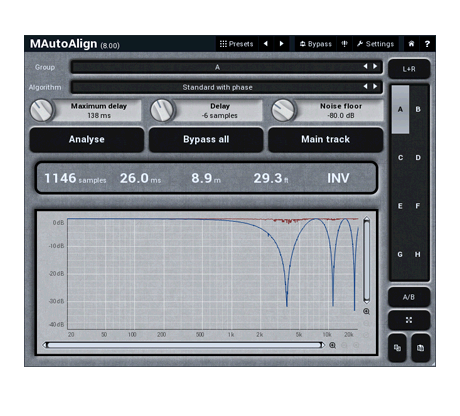The image size is (460, 416).
Task: Click the Bypass all button
Action: pos(206,139)
